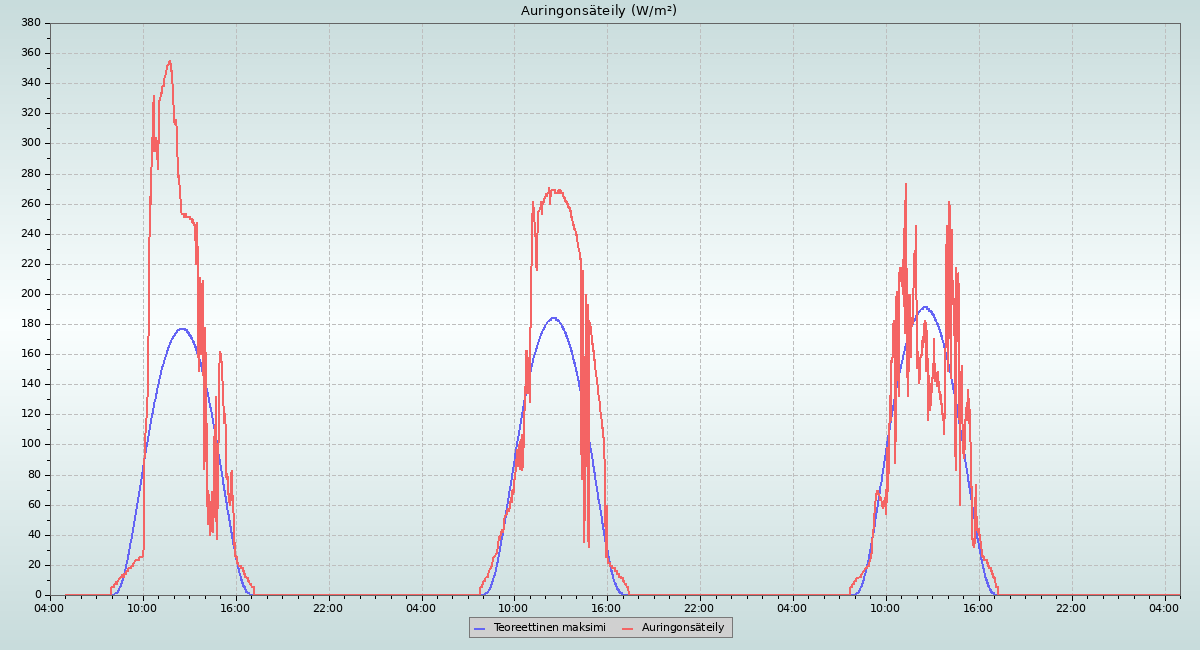Click the top of the middle blue curve
This screenshot has height=650, width=1200.
point(554,318)
